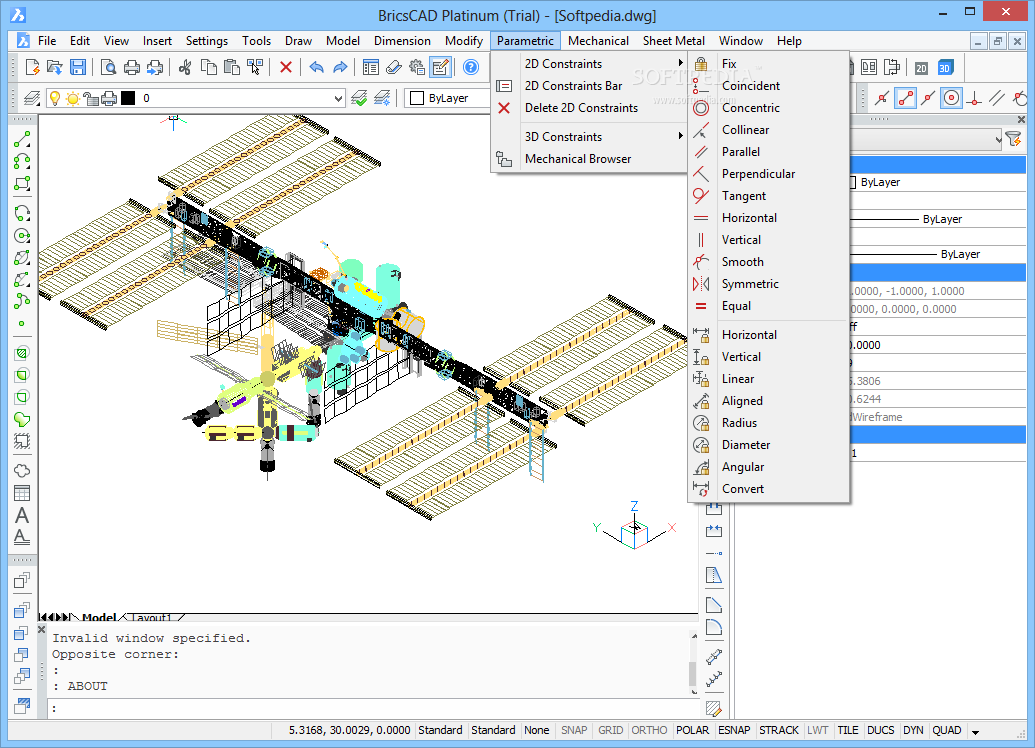Click the white ByLayer toolbar color swatch
The width and height of the screenshot is (1035, 748).
coord(417,98)
